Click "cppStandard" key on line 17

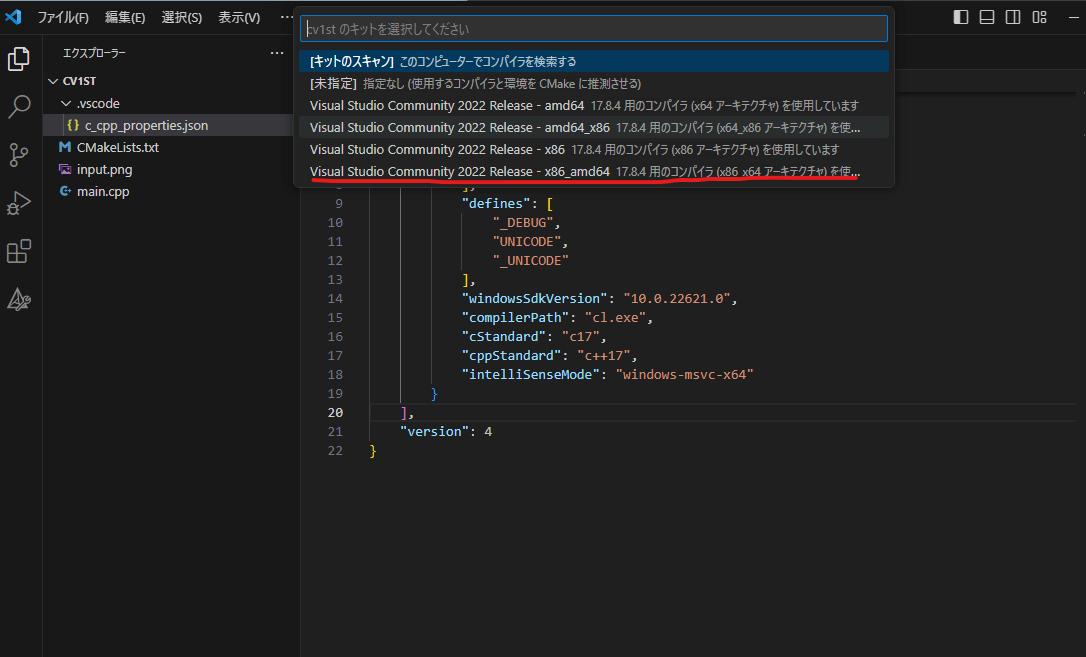coord(511,356)
